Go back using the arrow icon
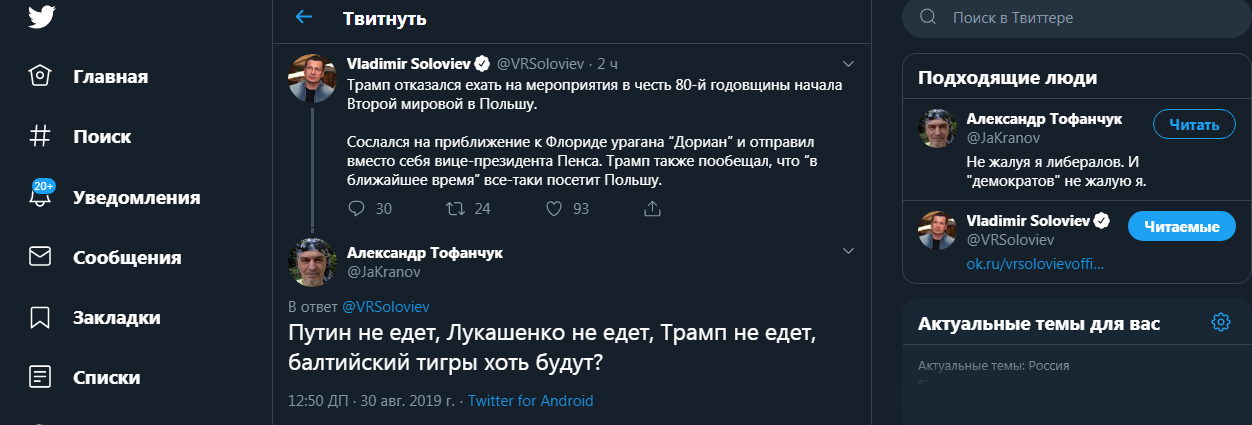Image resolution: width=1252 pixels, height=425 pixels. coord(304,17)
